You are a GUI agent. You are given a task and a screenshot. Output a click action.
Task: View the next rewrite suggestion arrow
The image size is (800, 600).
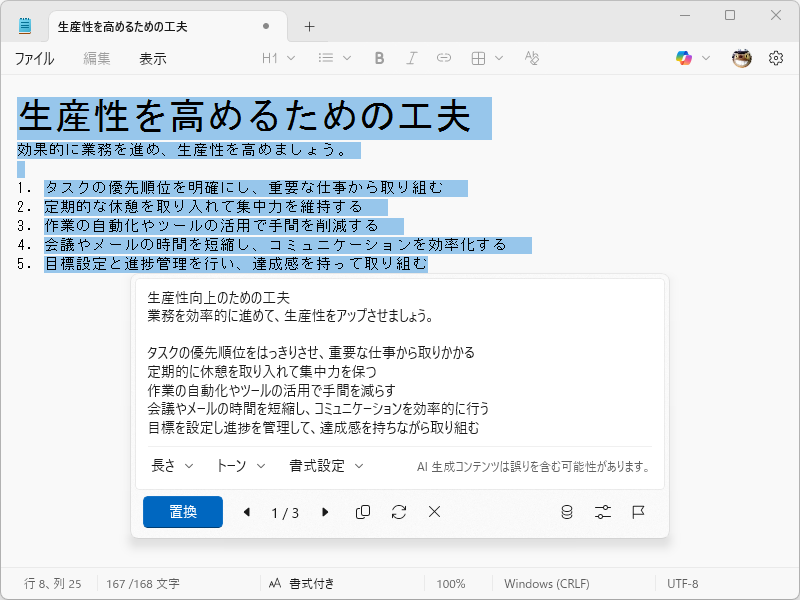325,512
